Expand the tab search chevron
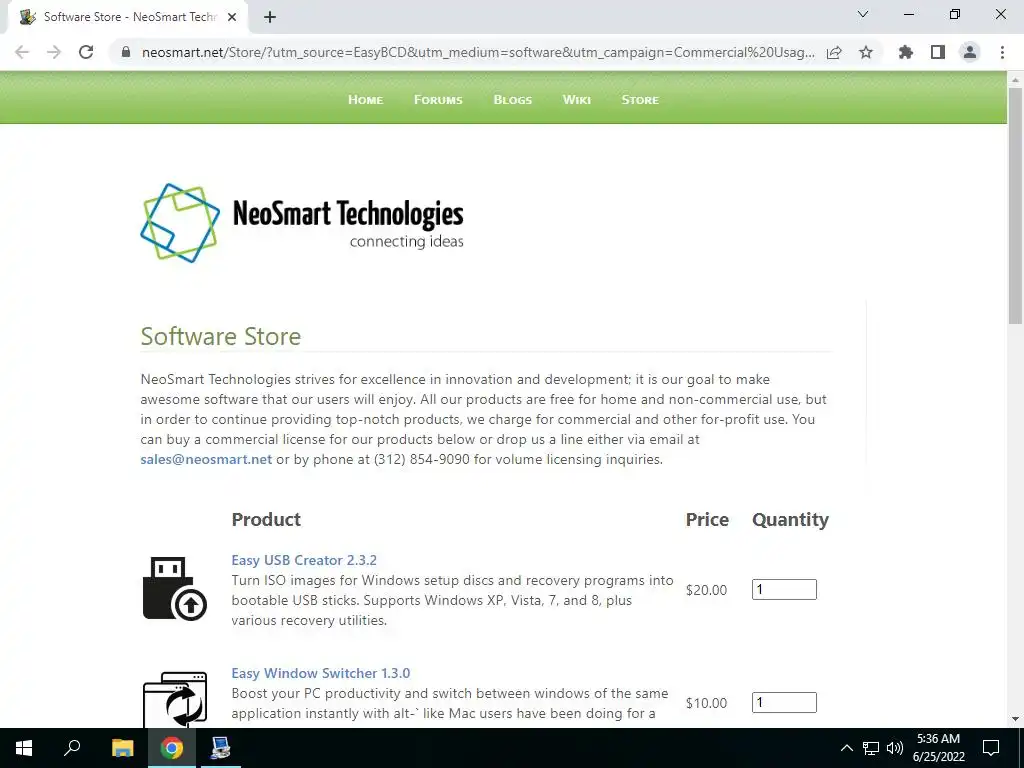 click(863, 14)
